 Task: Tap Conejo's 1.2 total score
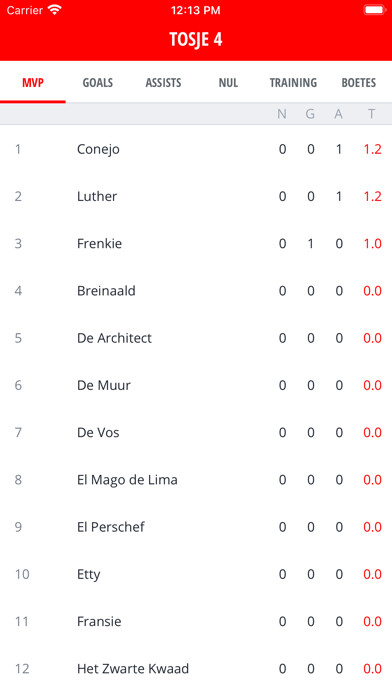(372, 149)
